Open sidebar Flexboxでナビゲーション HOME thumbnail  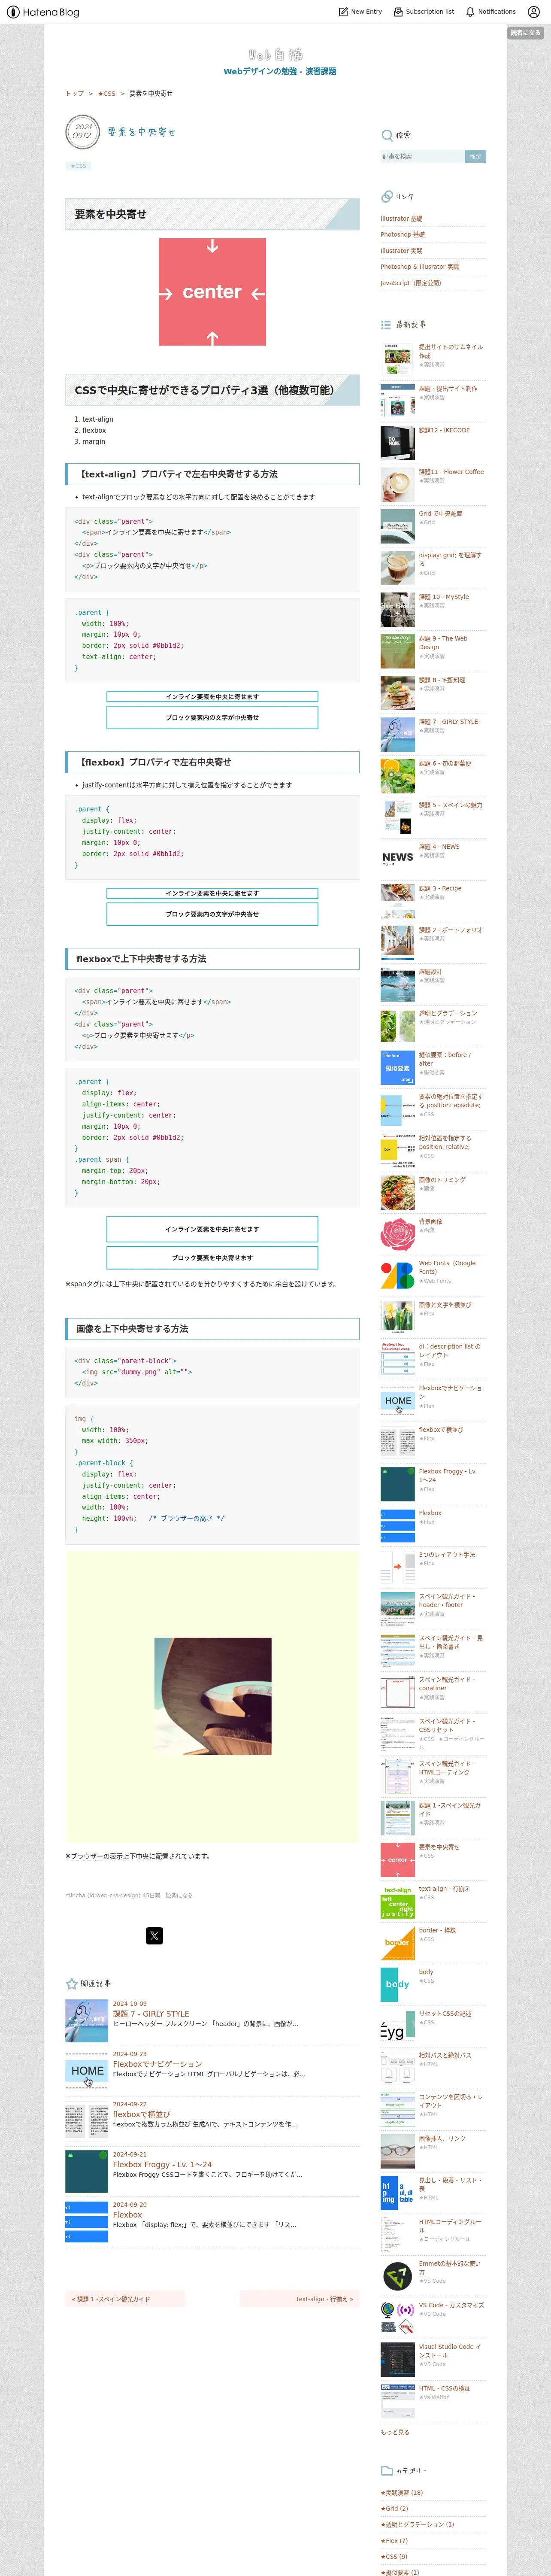pos(397,1400)
